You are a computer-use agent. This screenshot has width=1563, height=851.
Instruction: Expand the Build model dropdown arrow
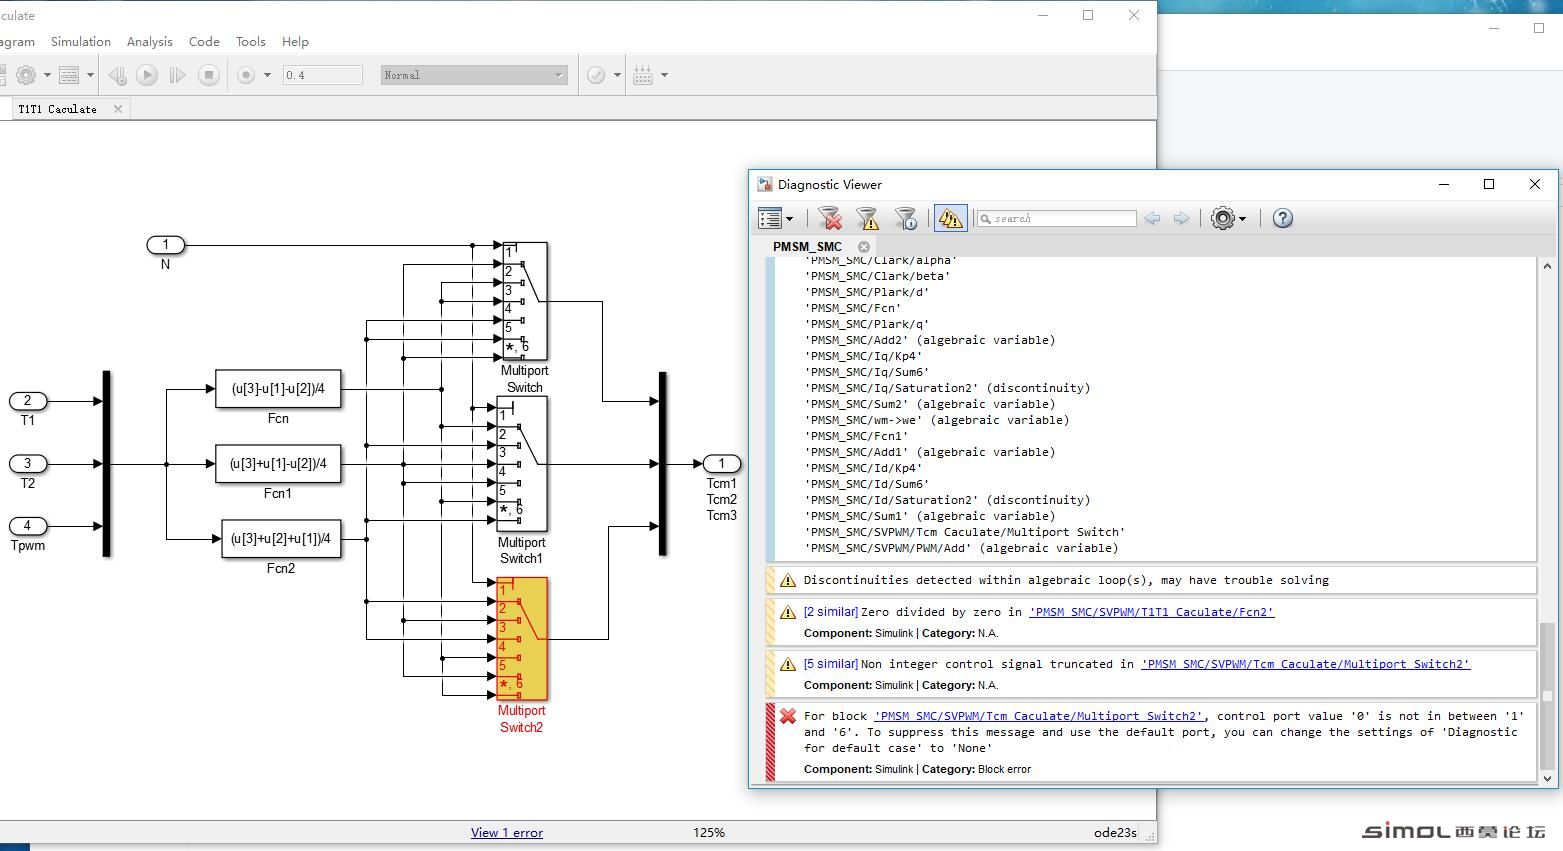664,75
